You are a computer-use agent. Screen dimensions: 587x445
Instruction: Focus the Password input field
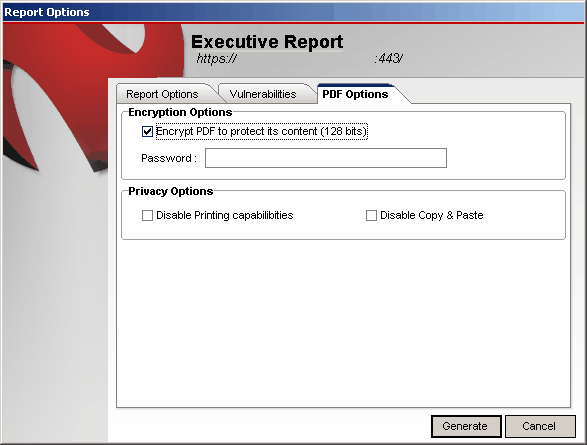[x=326, y=158]
